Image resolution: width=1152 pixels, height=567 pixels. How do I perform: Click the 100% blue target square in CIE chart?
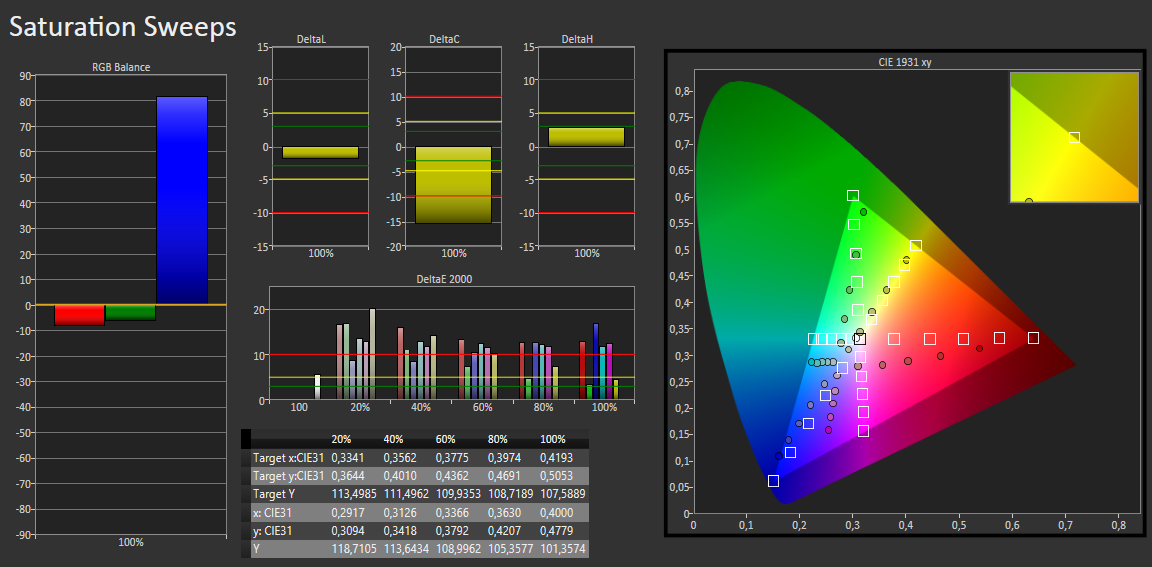coord(774,480)
